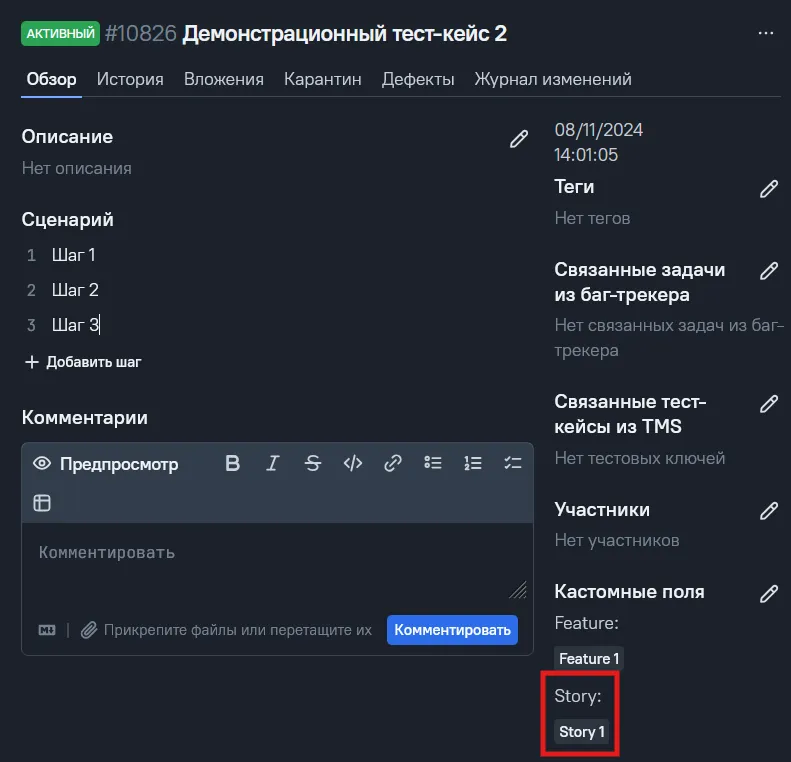The height and width of the screenshot is (762, 791).
Task: Click the blue Комментировать button
Action: (x=453, y=630)
